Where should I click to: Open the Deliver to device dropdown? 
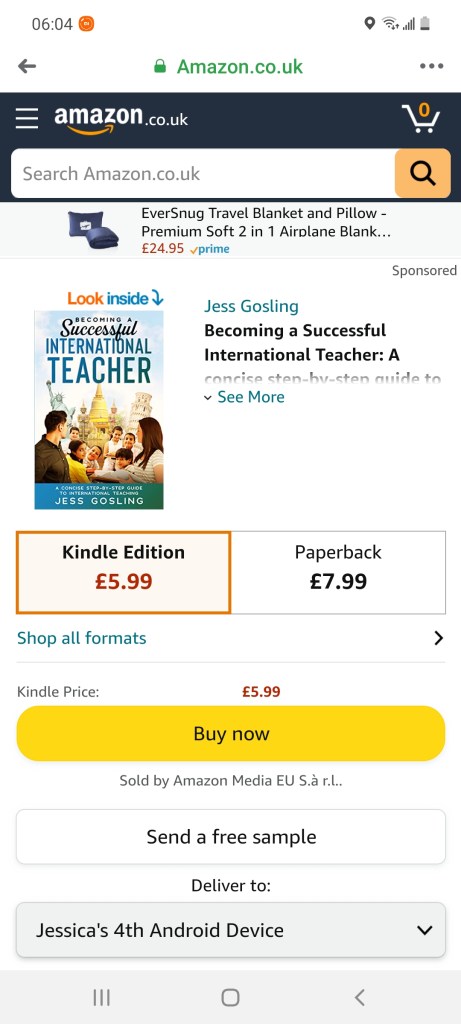click(230, 930)
